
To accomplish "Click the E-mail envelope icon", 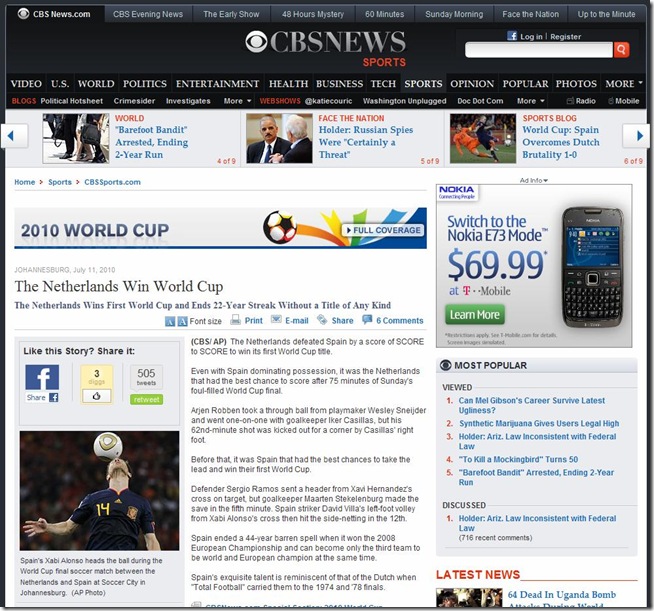I will tap(276, 319).
